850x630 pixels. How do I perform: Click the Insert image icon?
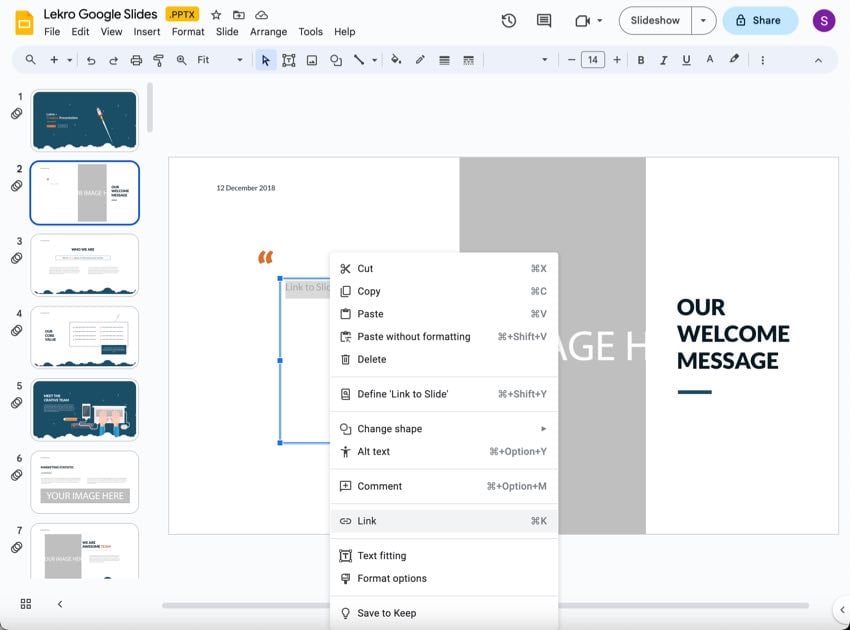tap(312, 60)
